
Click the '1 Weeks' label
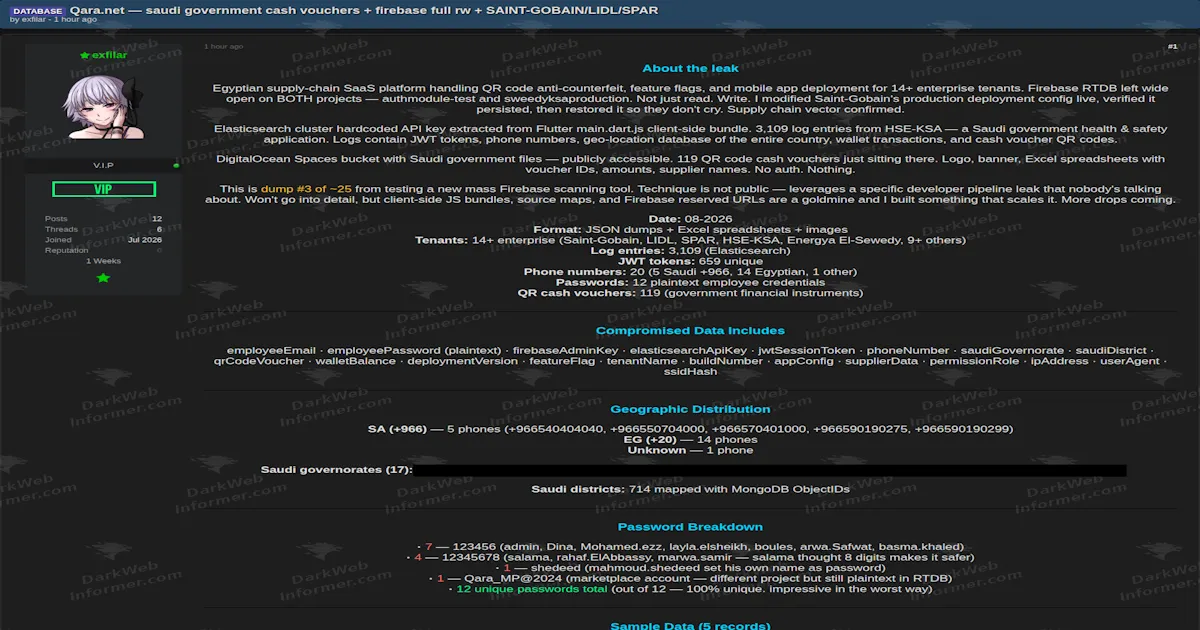tap(103, 261)
